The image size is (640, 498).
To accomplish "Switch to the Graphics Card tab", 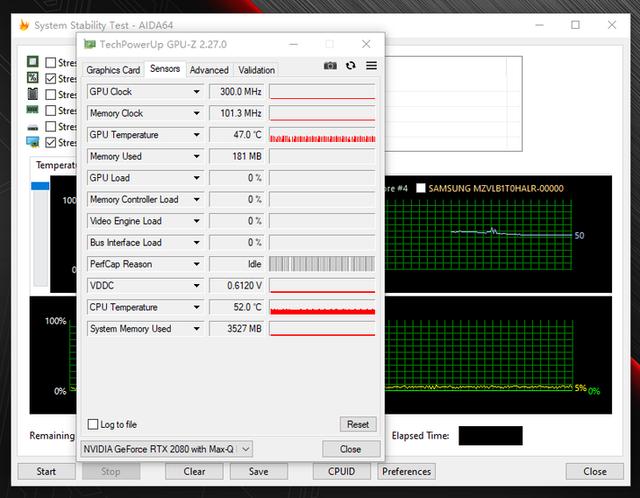I will [x=113, y=70].
